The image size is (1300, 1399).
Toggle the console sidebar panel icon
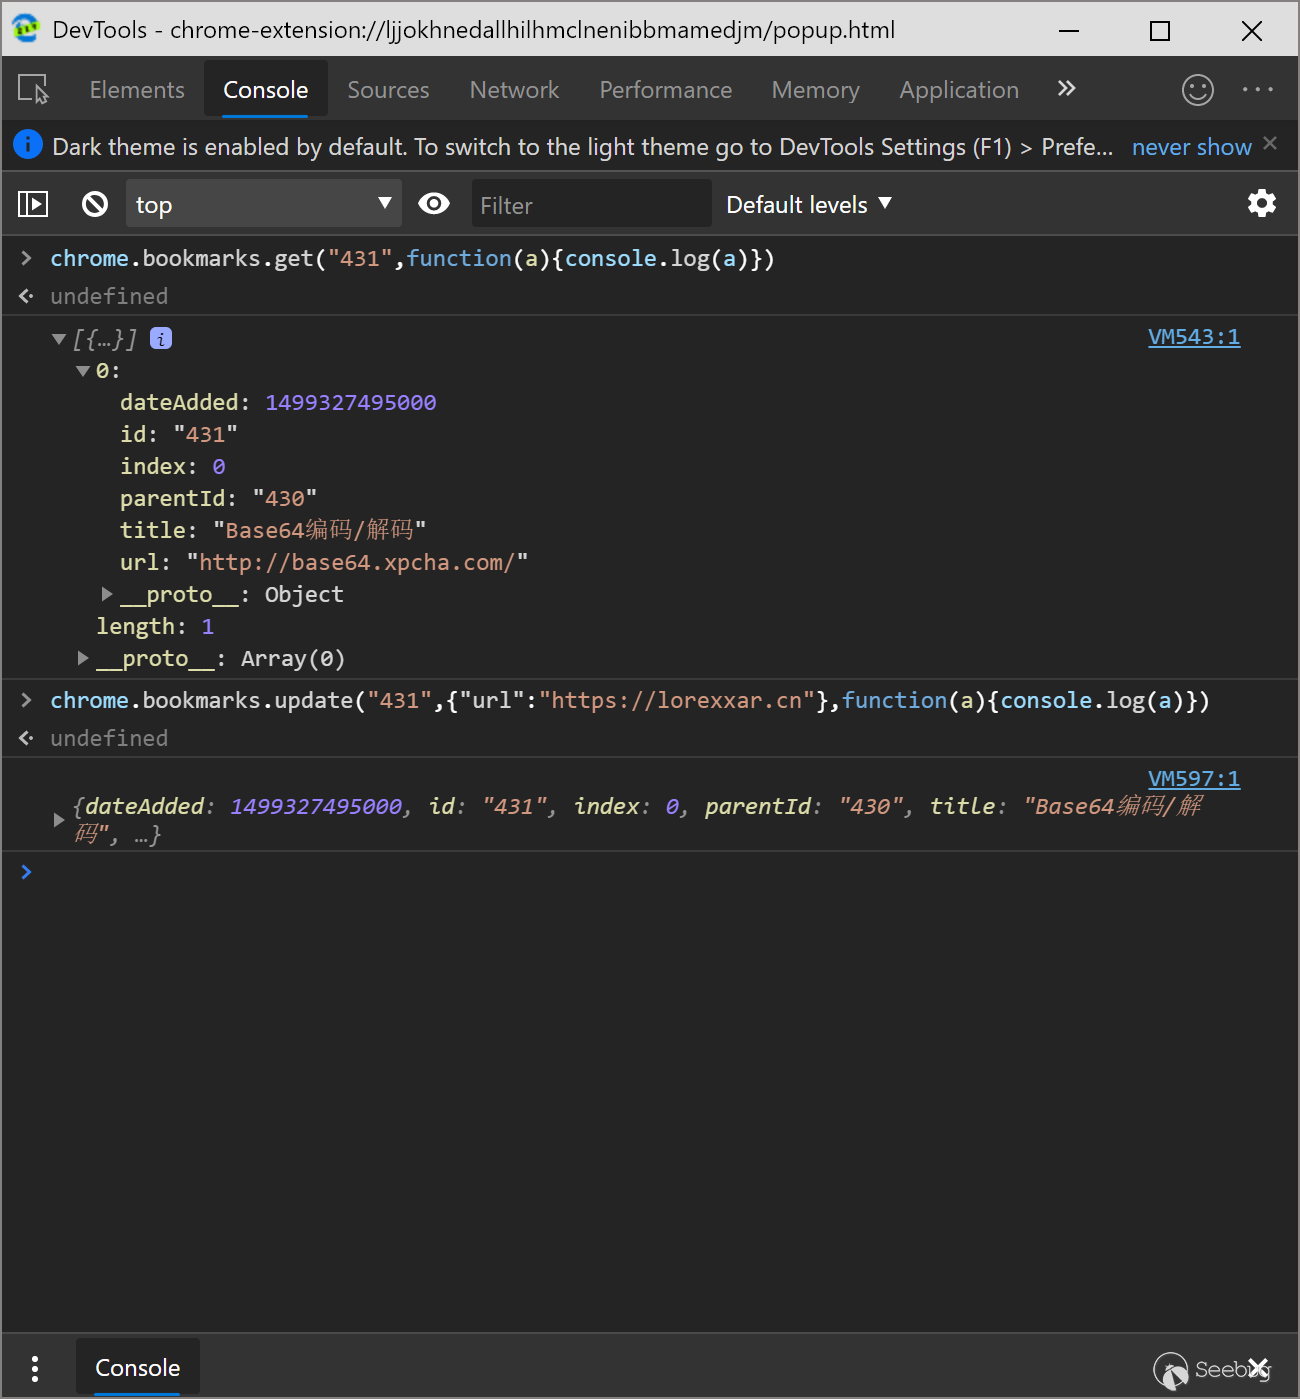pyautogui.click(x=33, y=204)
